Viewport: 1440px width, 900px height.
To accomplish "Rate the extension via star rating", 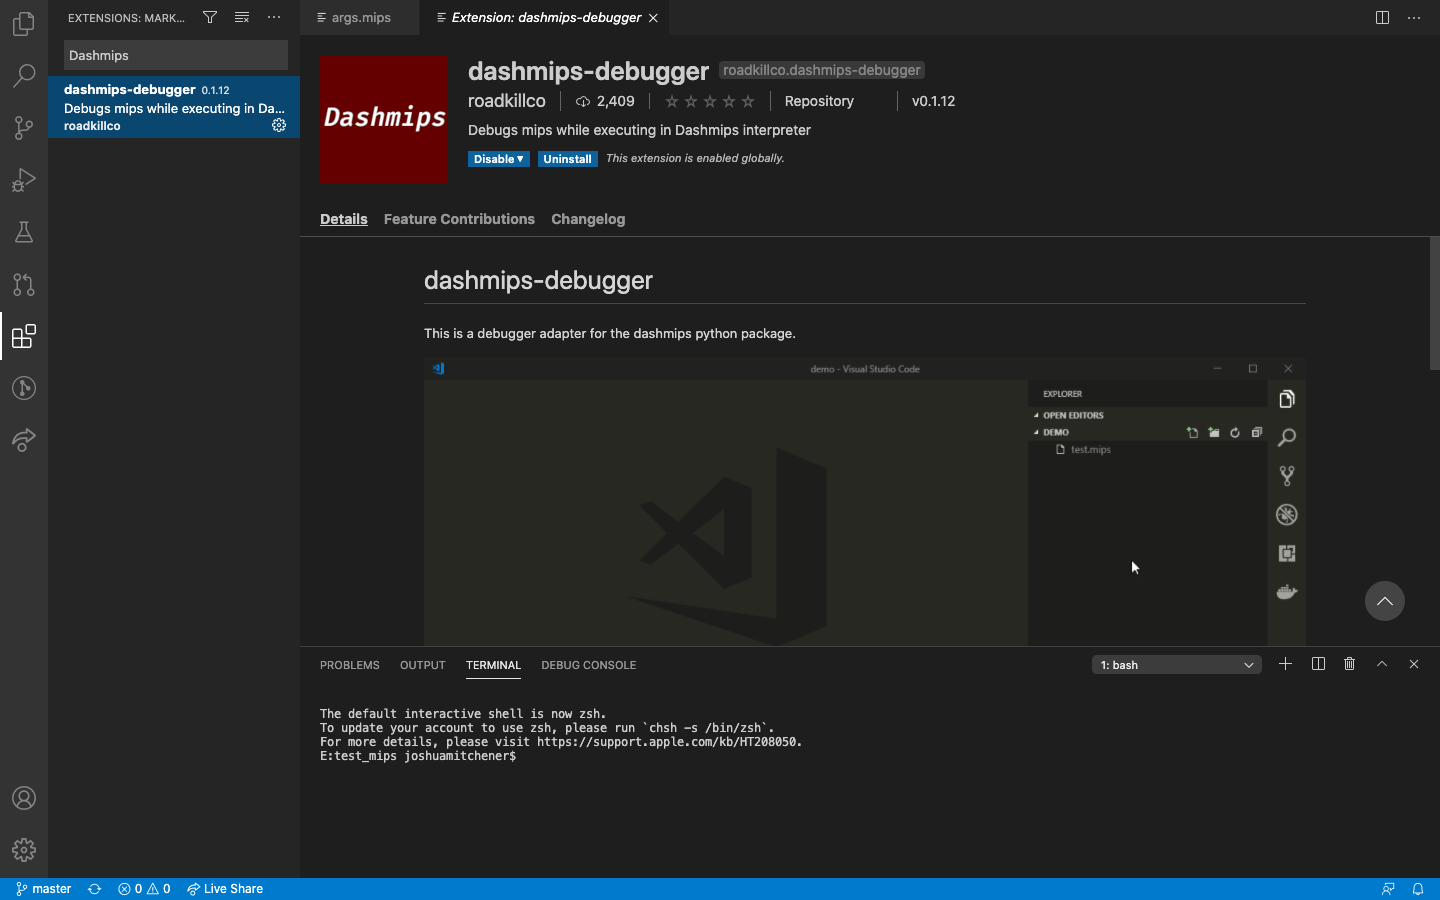I will 710,101.
